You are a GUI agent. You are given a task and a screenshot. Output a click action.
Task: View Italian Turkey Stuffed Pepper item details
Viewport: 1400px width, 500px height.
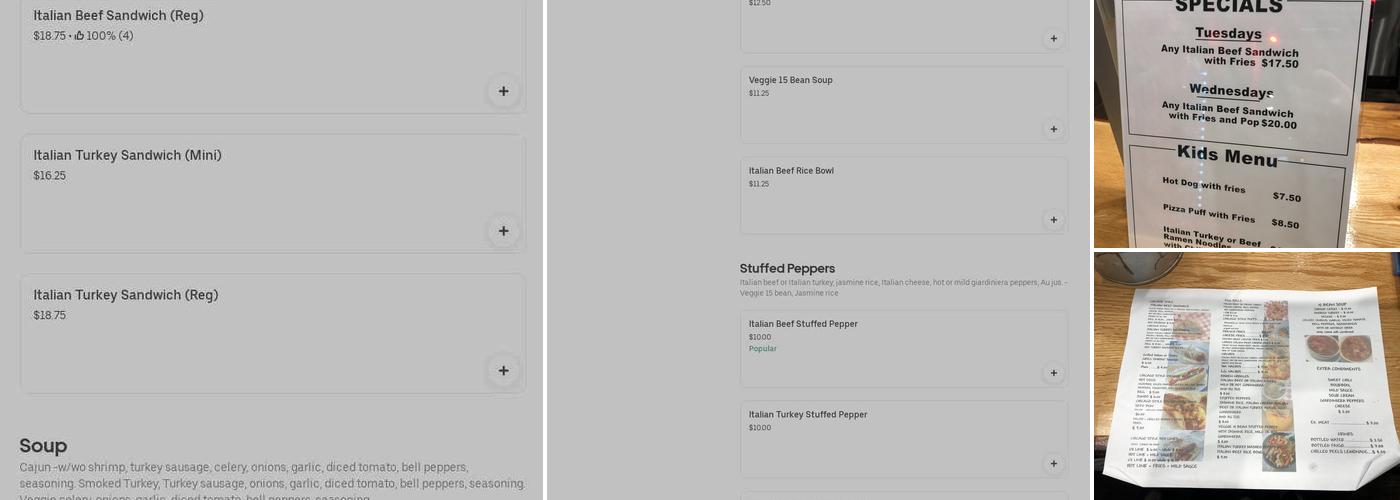pos(807,415)
